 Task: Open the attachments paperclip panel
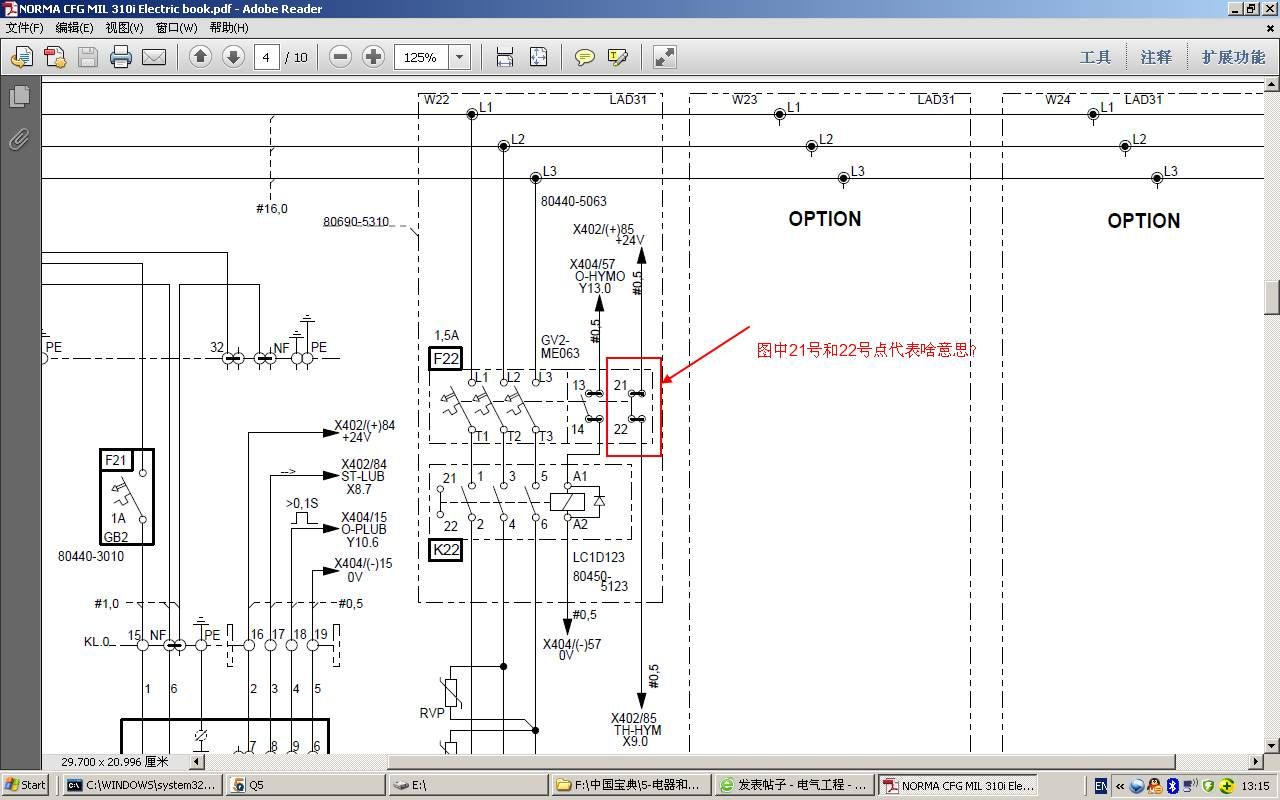(19, 139)
